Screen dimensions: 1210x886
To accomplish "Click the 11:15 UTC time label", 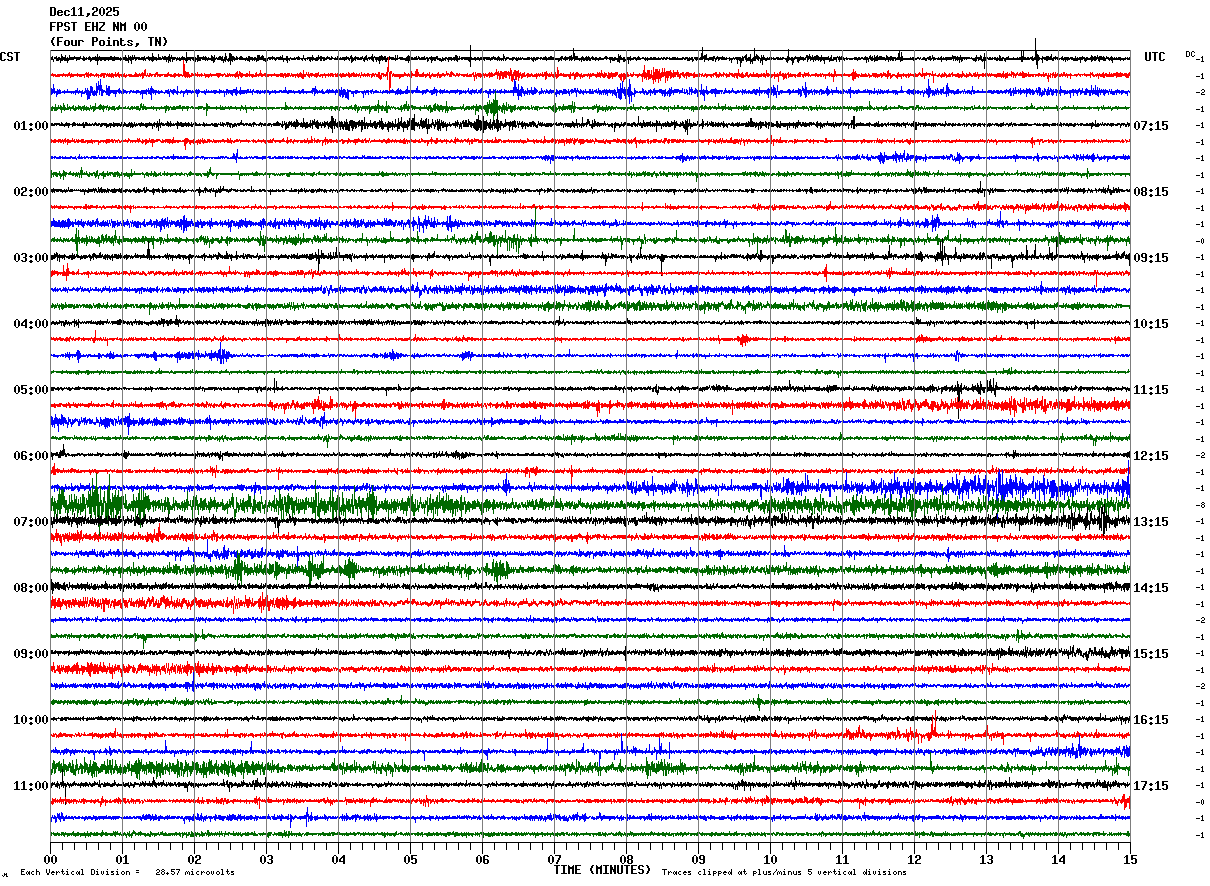I will point(1151,390).
